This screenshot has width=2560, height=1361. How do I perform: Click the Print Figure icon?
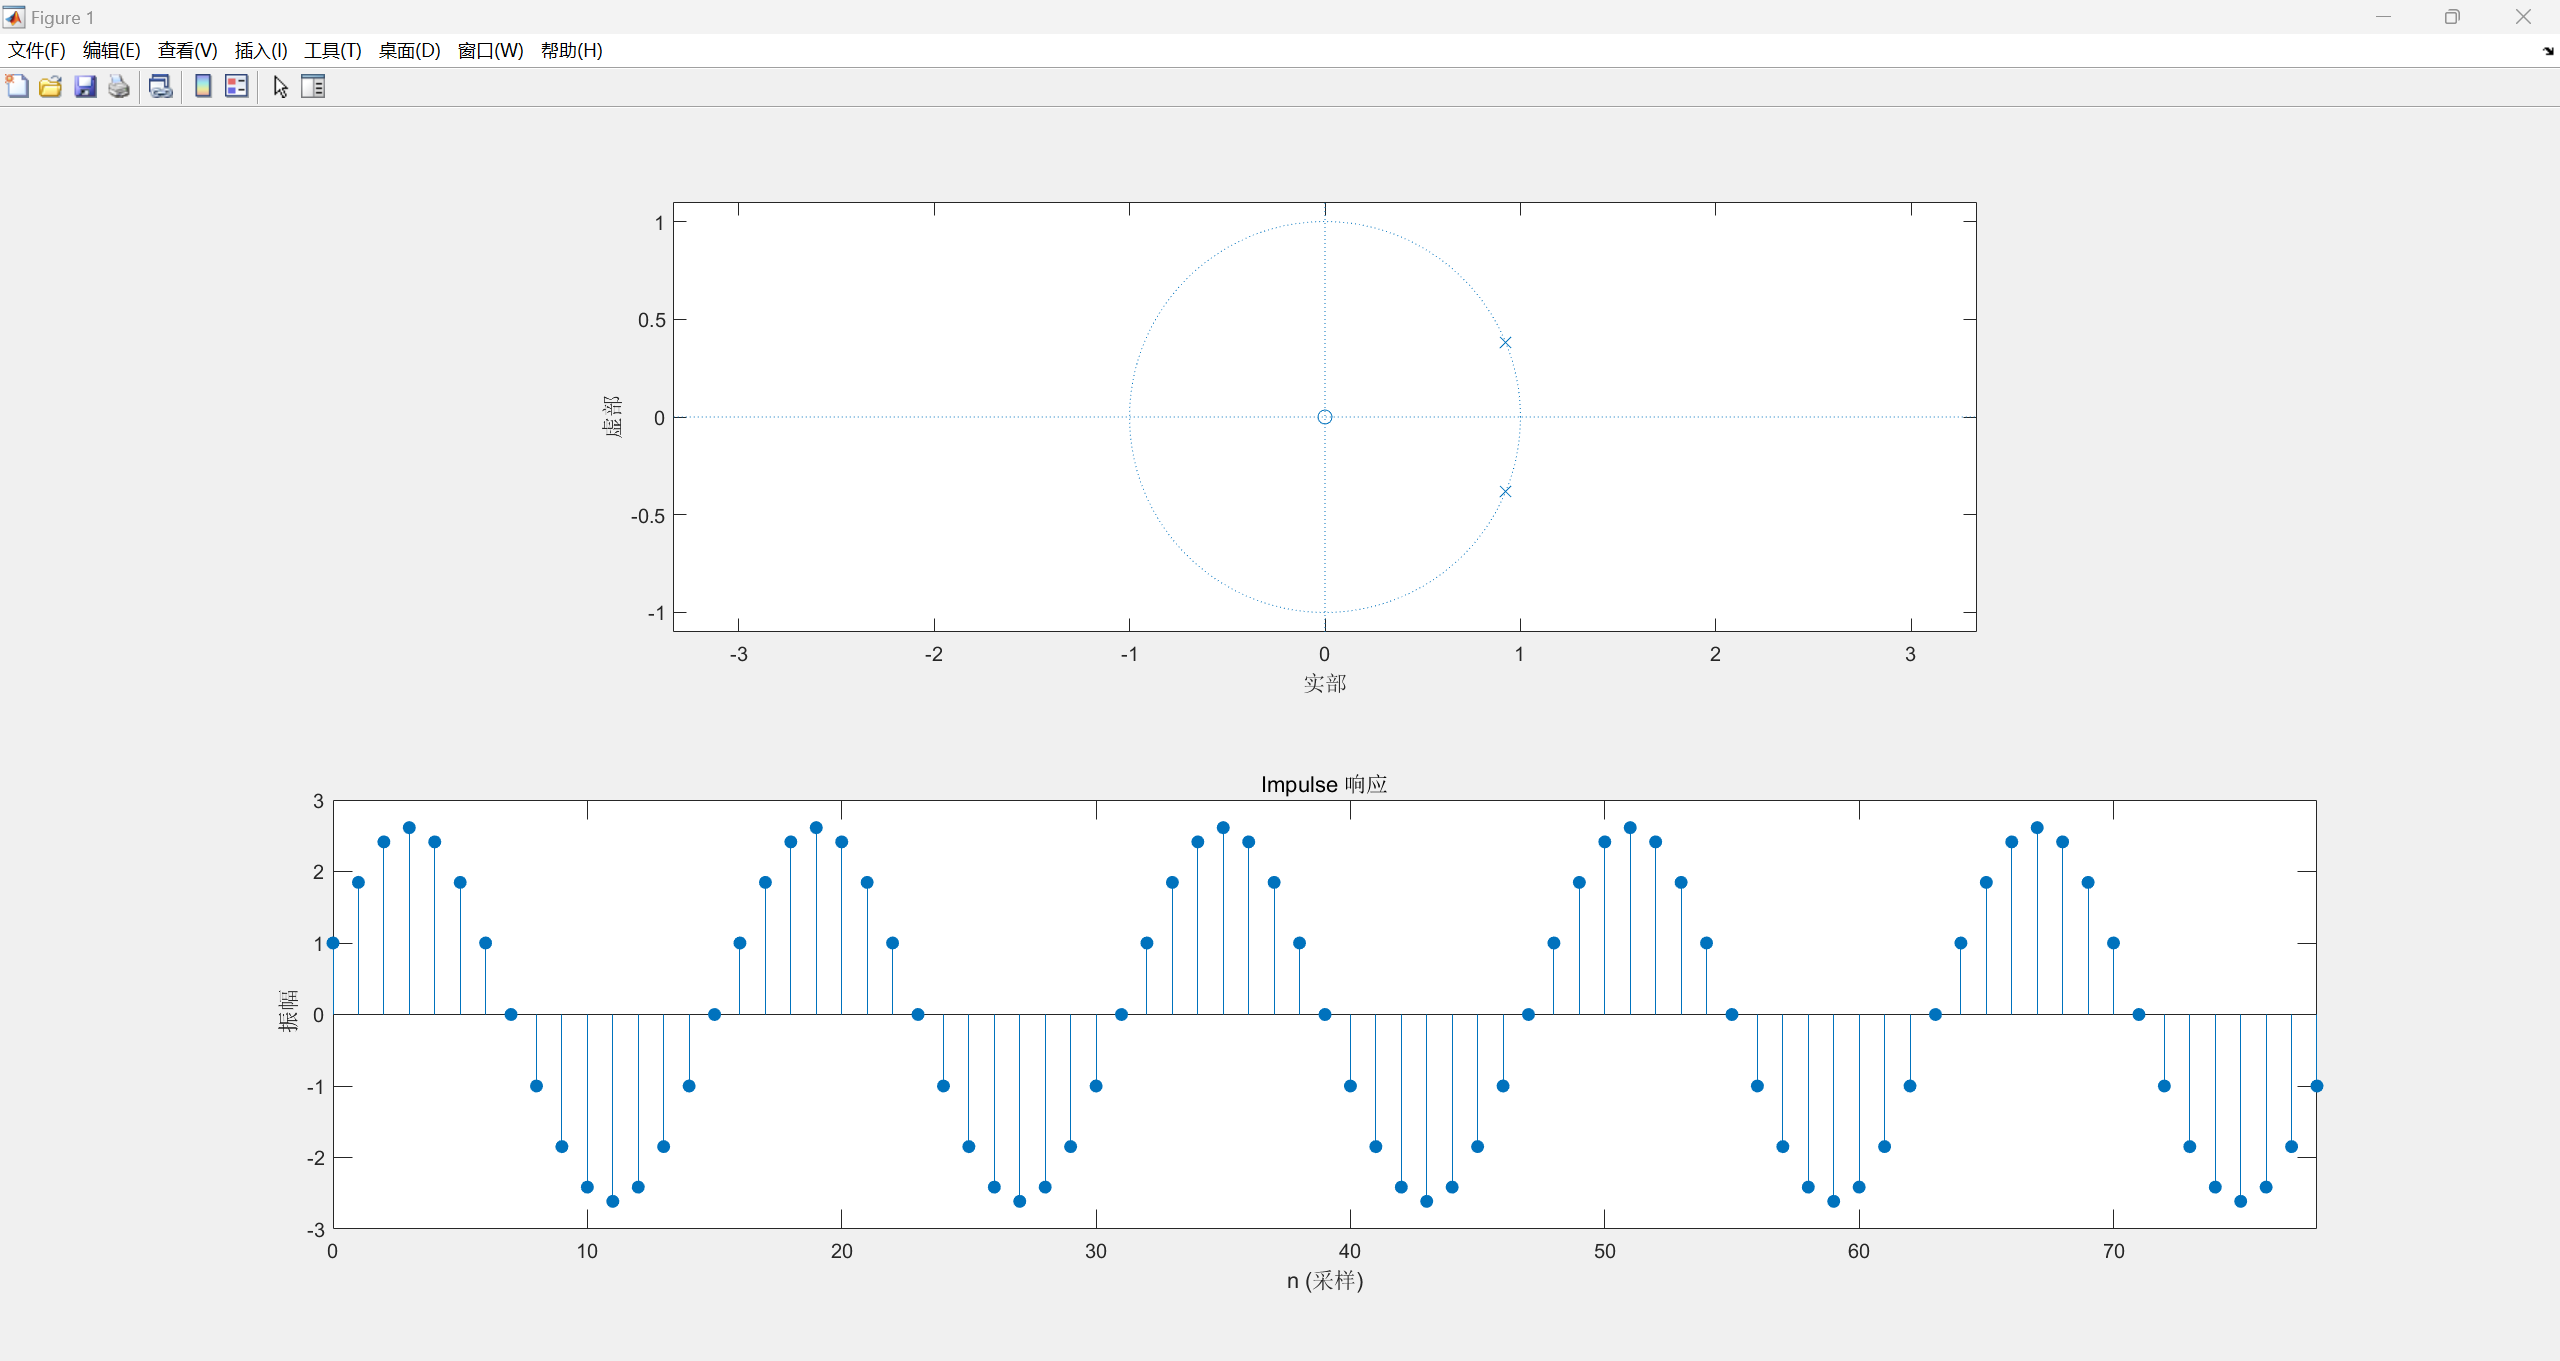[x=119, y=86]
